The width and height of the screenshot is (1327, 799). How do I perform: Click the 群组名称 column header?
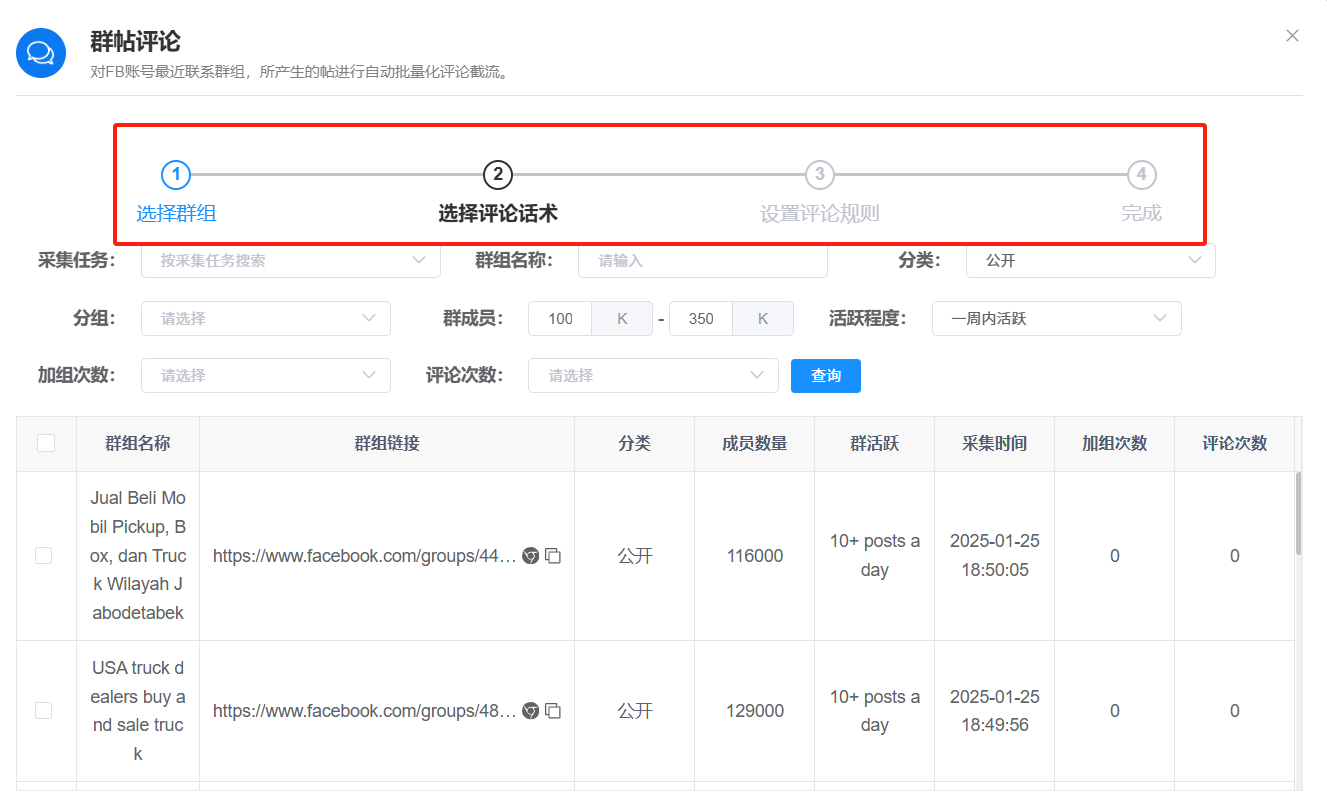(138, 443)
